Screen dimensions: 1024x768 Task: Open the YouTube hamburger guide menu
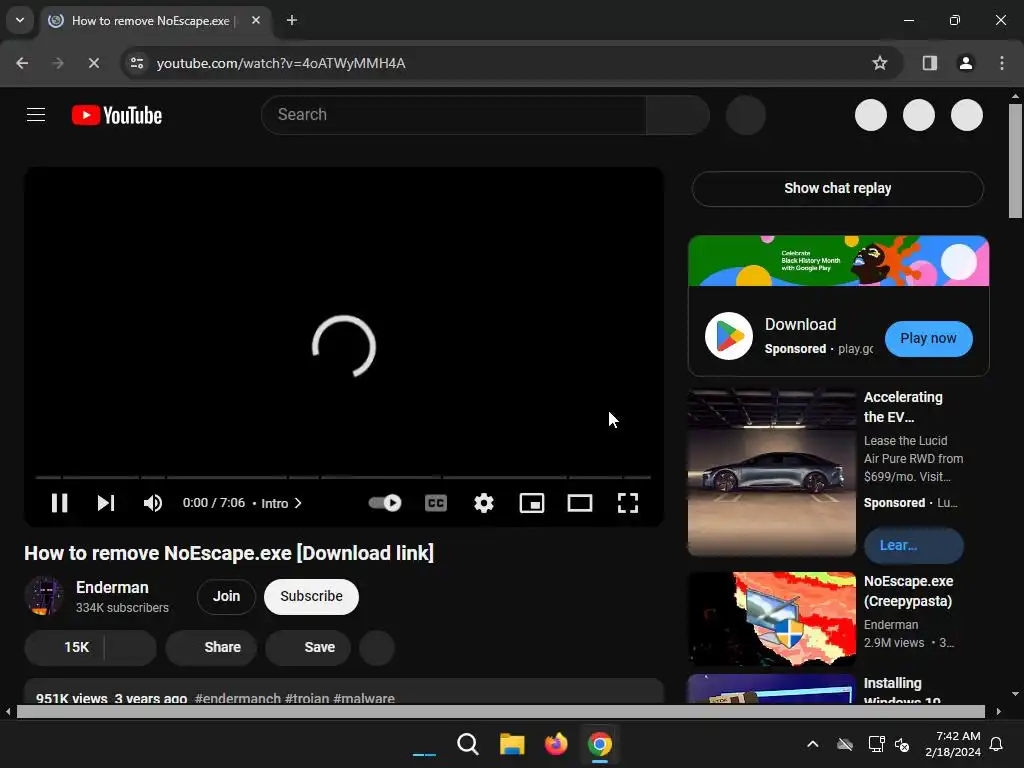click(x=36, y=115)
